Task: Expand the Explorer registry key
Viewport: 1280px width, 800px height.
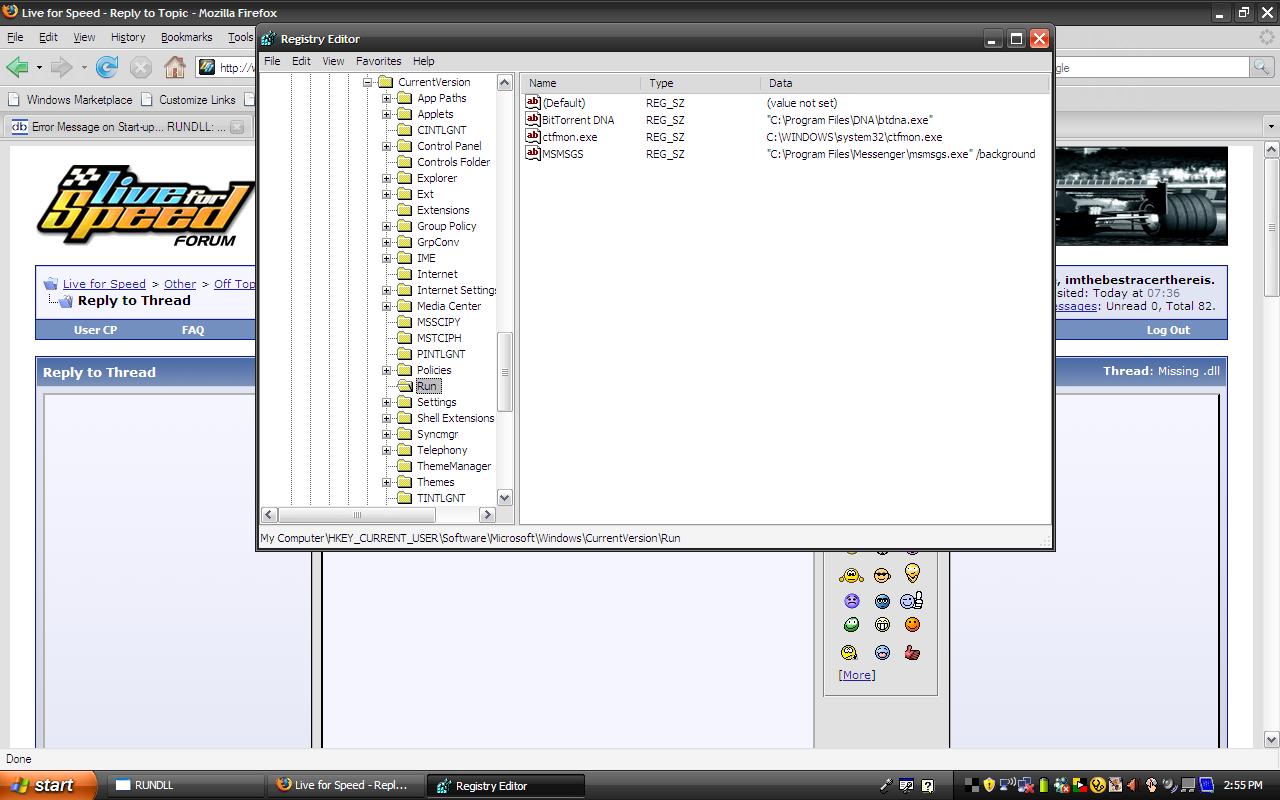Action: pyautogui.click(x=386, y=178)
